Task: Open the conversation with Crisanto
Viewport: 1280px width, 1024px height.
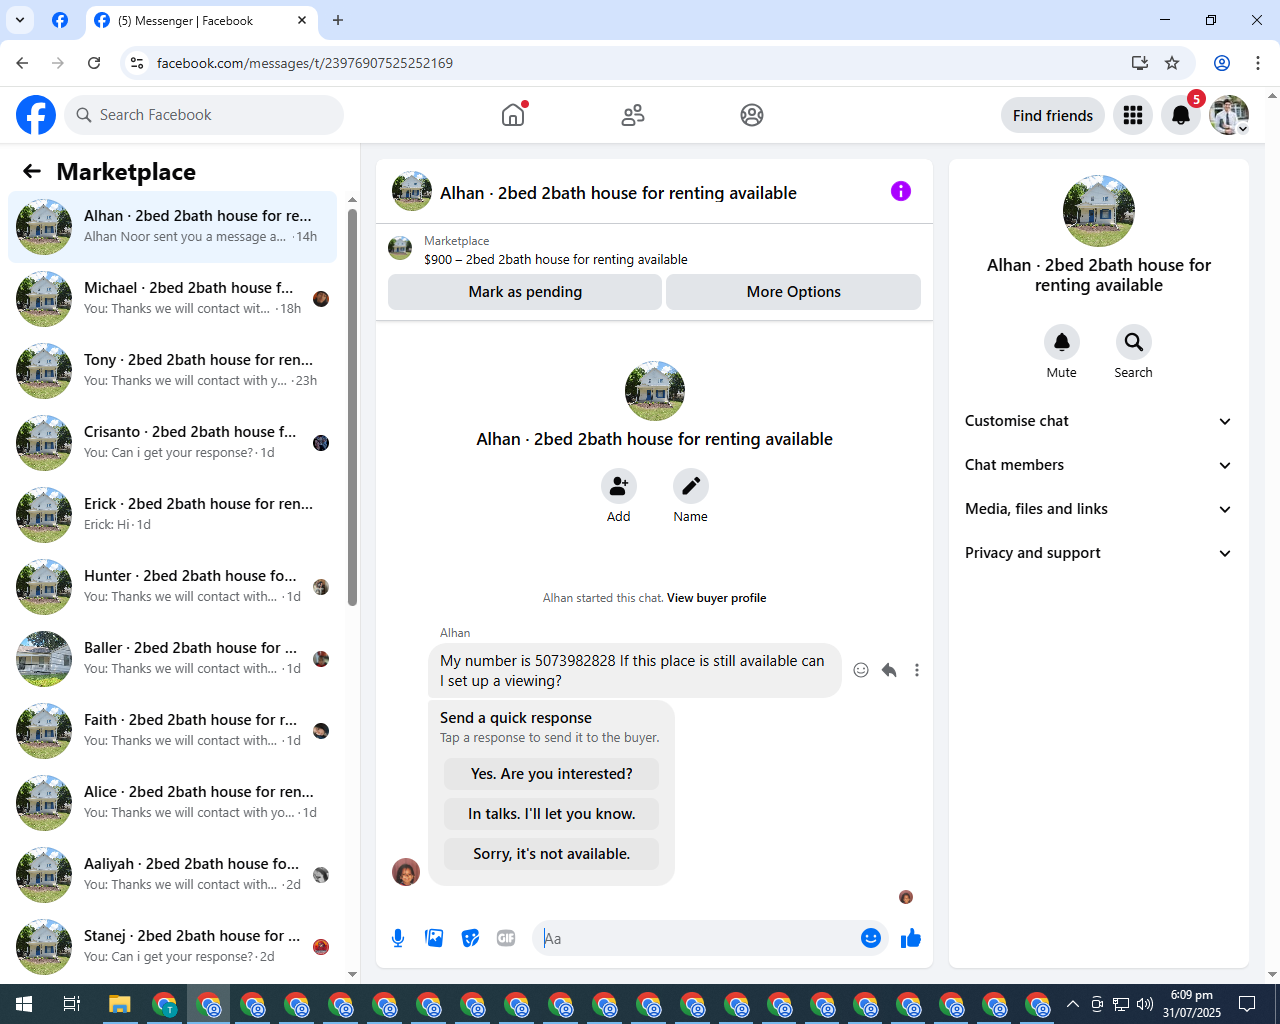Action: [173, 442]
